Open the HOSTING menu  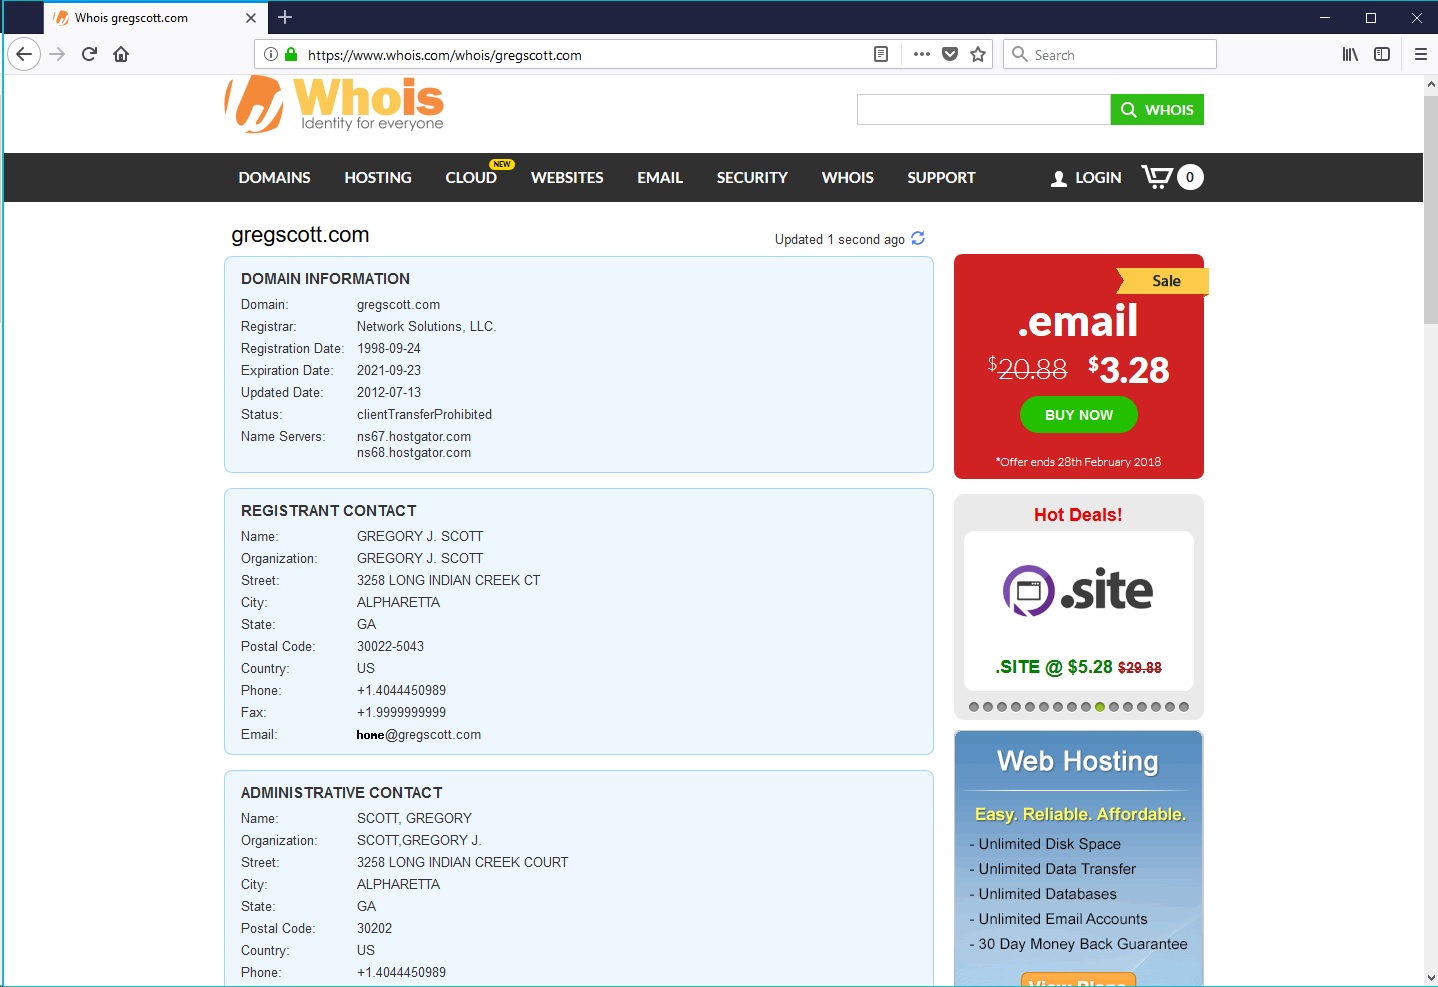click(378, 178)
